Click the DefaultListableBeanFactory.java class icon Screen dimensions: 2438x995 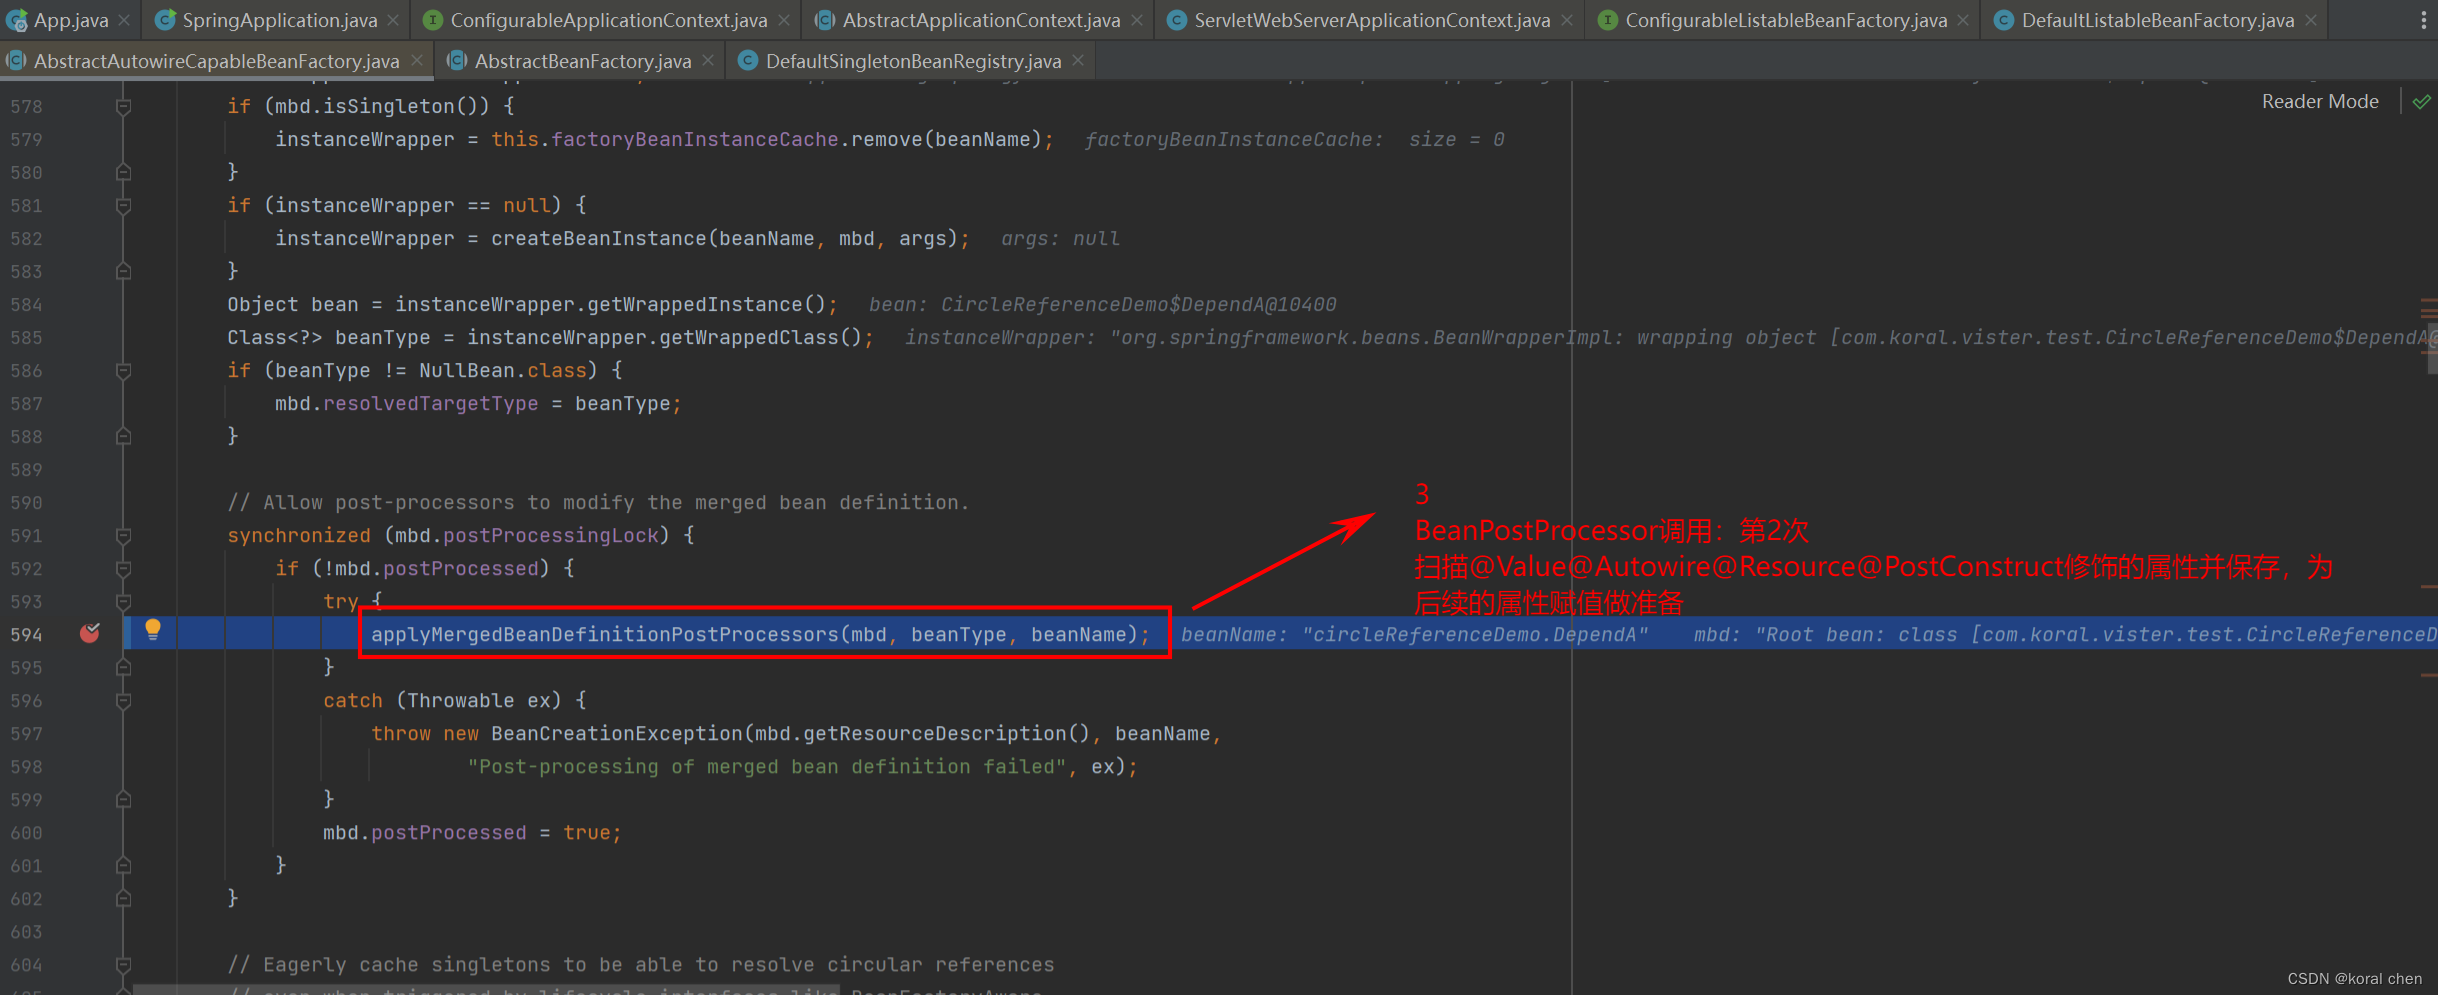tap(2004, 20)
